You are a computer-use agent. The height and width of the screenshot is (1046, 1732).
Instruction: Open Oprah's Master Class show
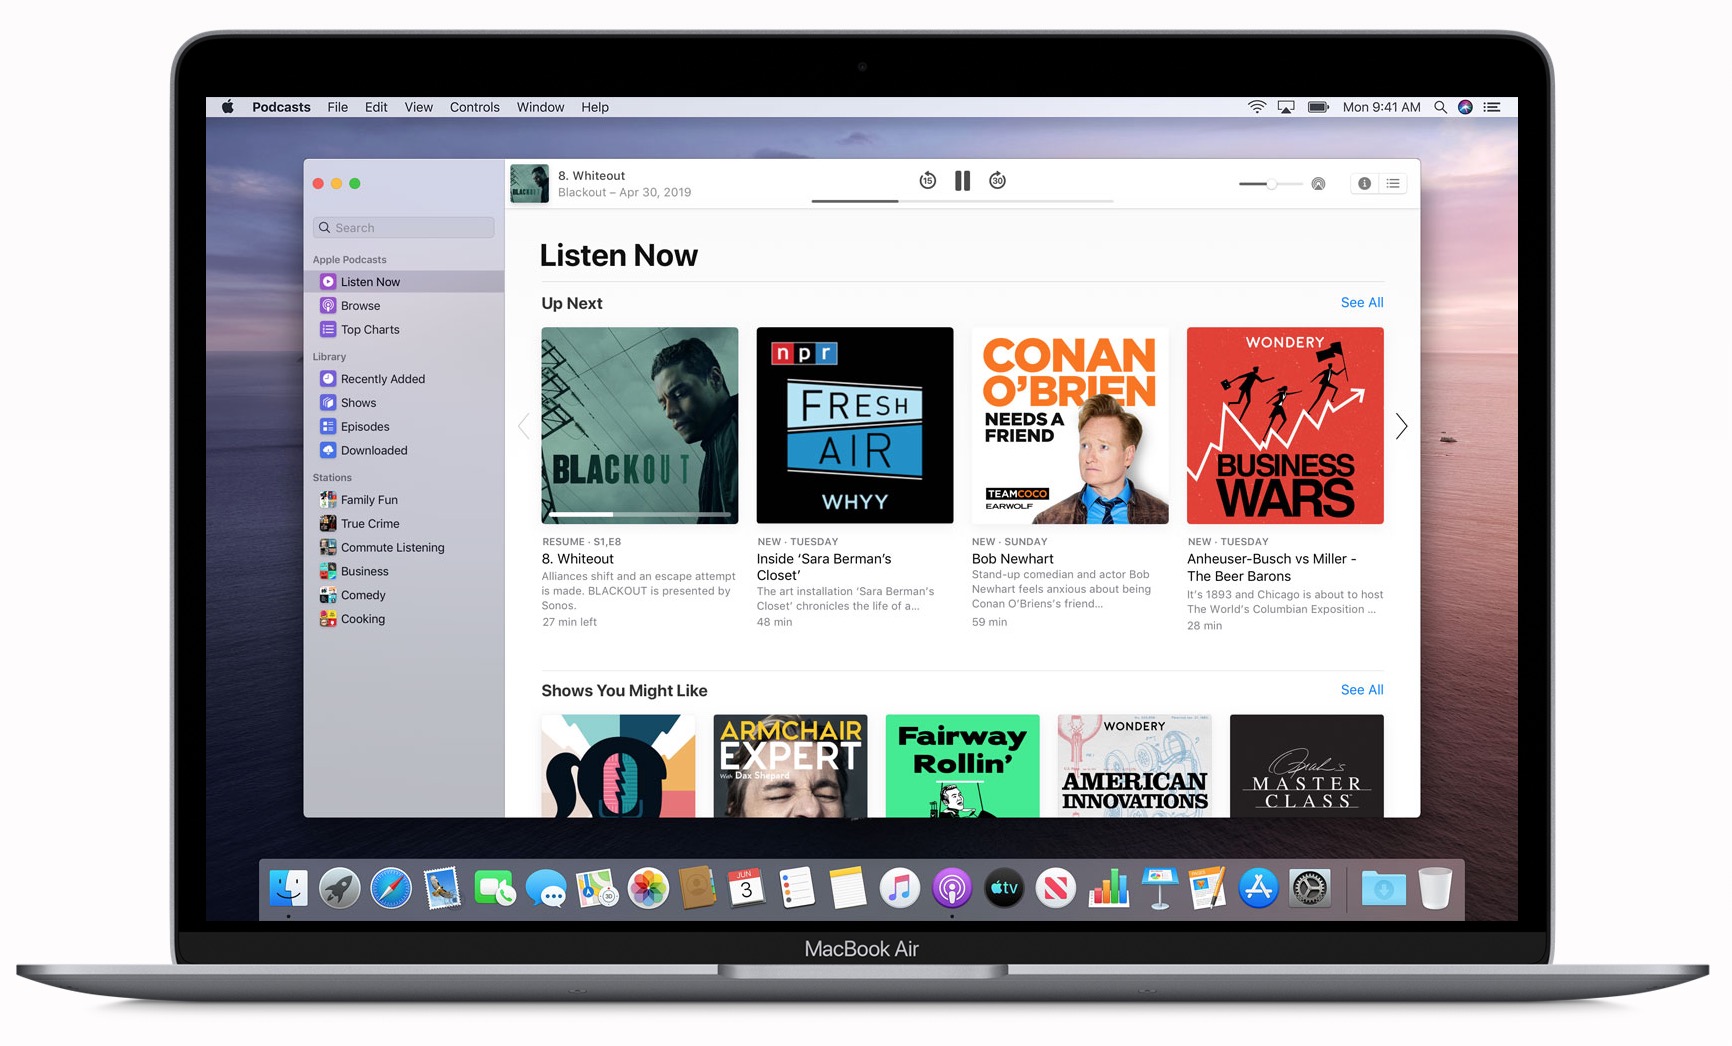click(1307, 766)
